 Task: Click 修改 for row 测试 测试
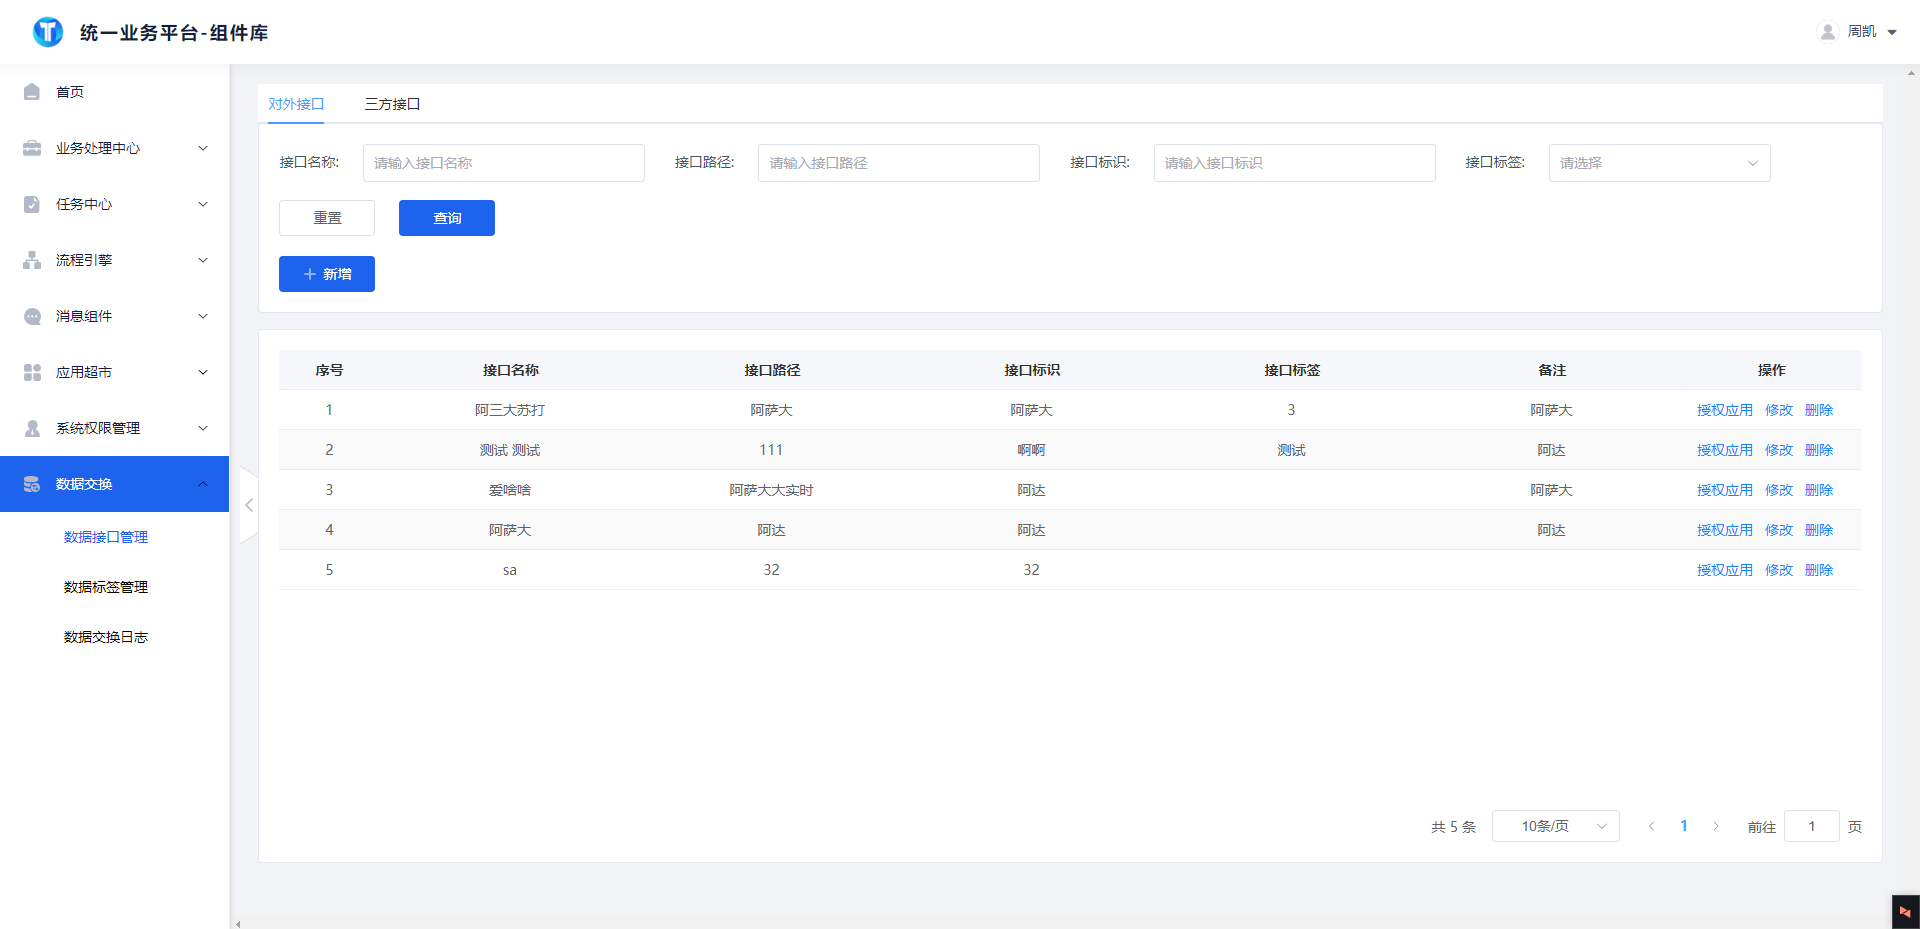pyautogui.click(x=1779, y=450)
